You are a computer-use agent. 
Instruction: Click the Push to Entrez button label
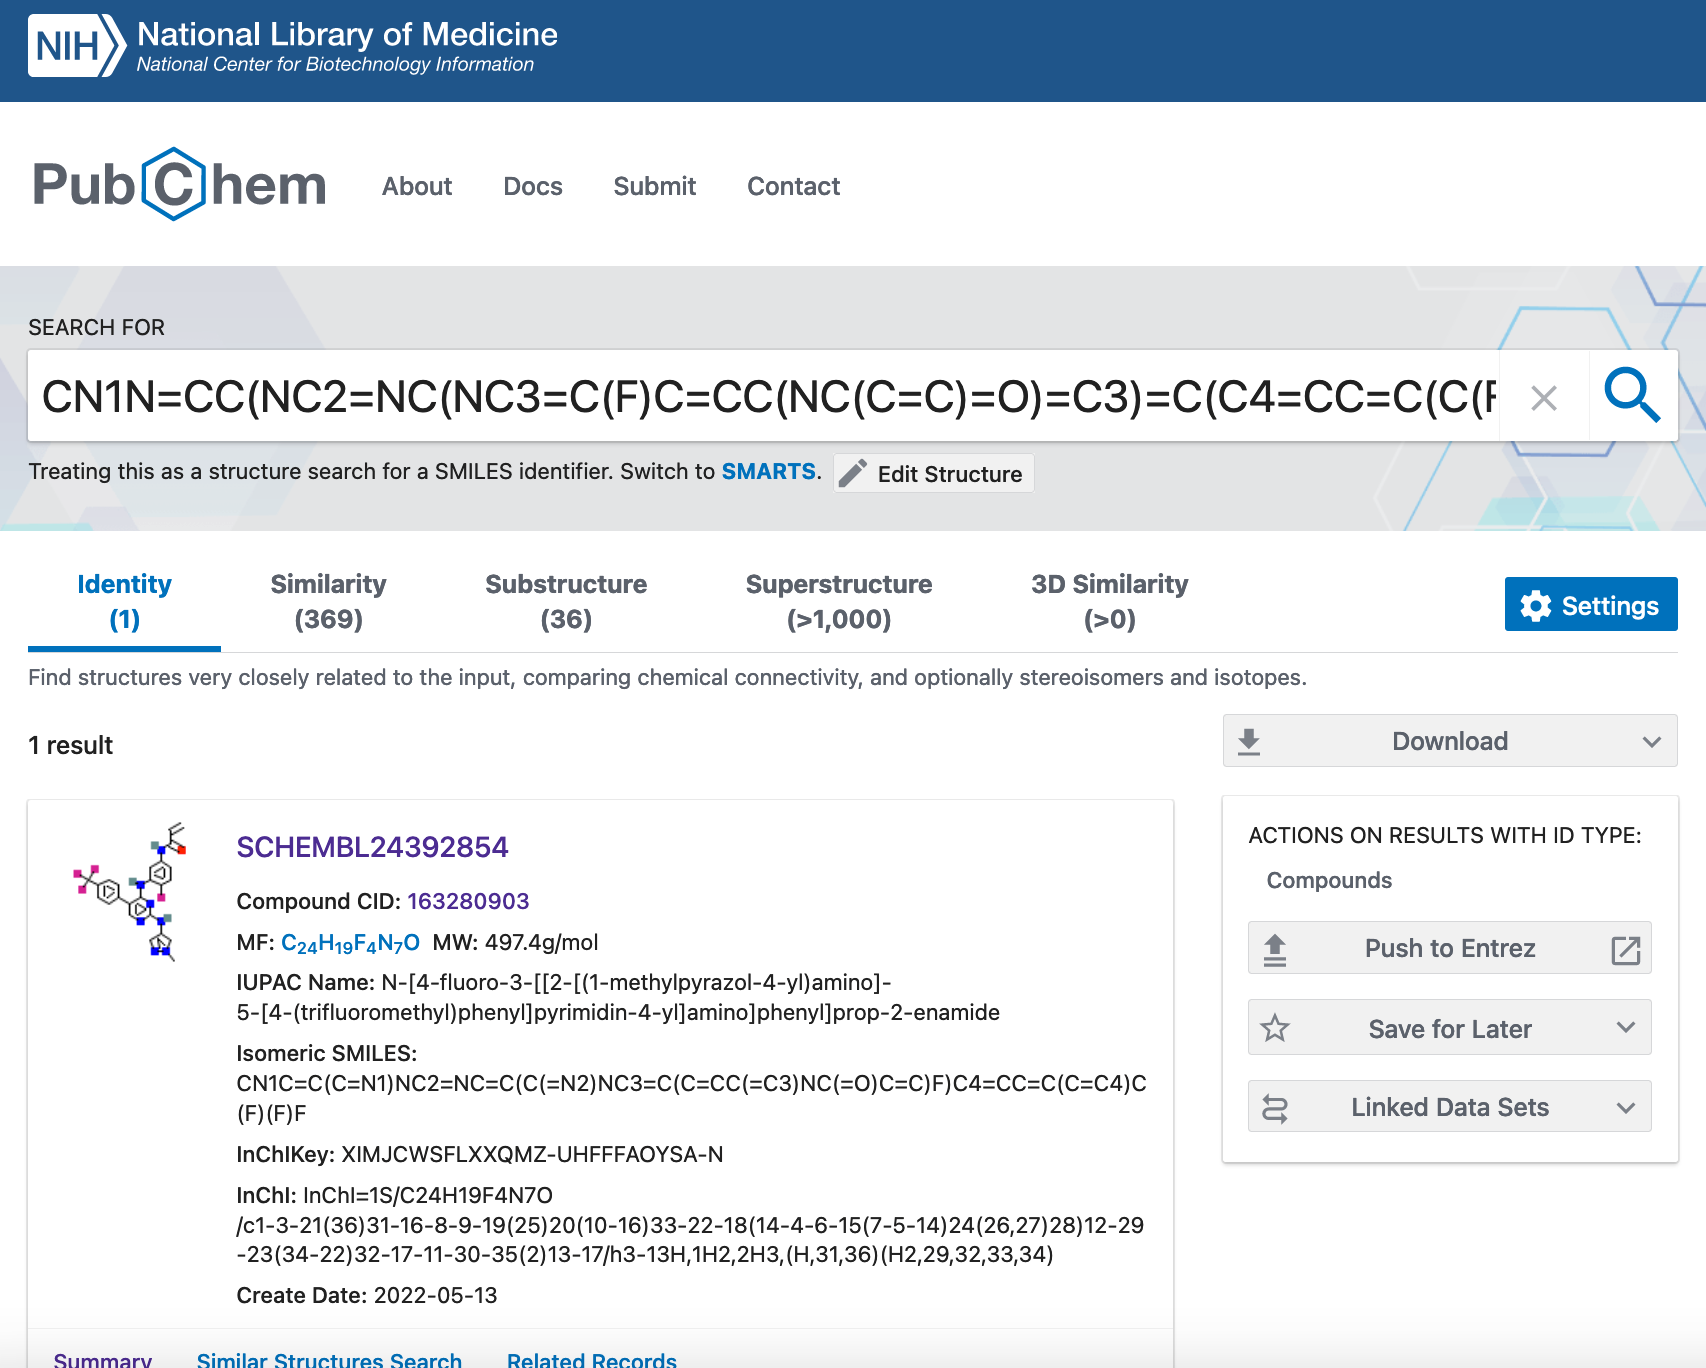(1450, 948)
